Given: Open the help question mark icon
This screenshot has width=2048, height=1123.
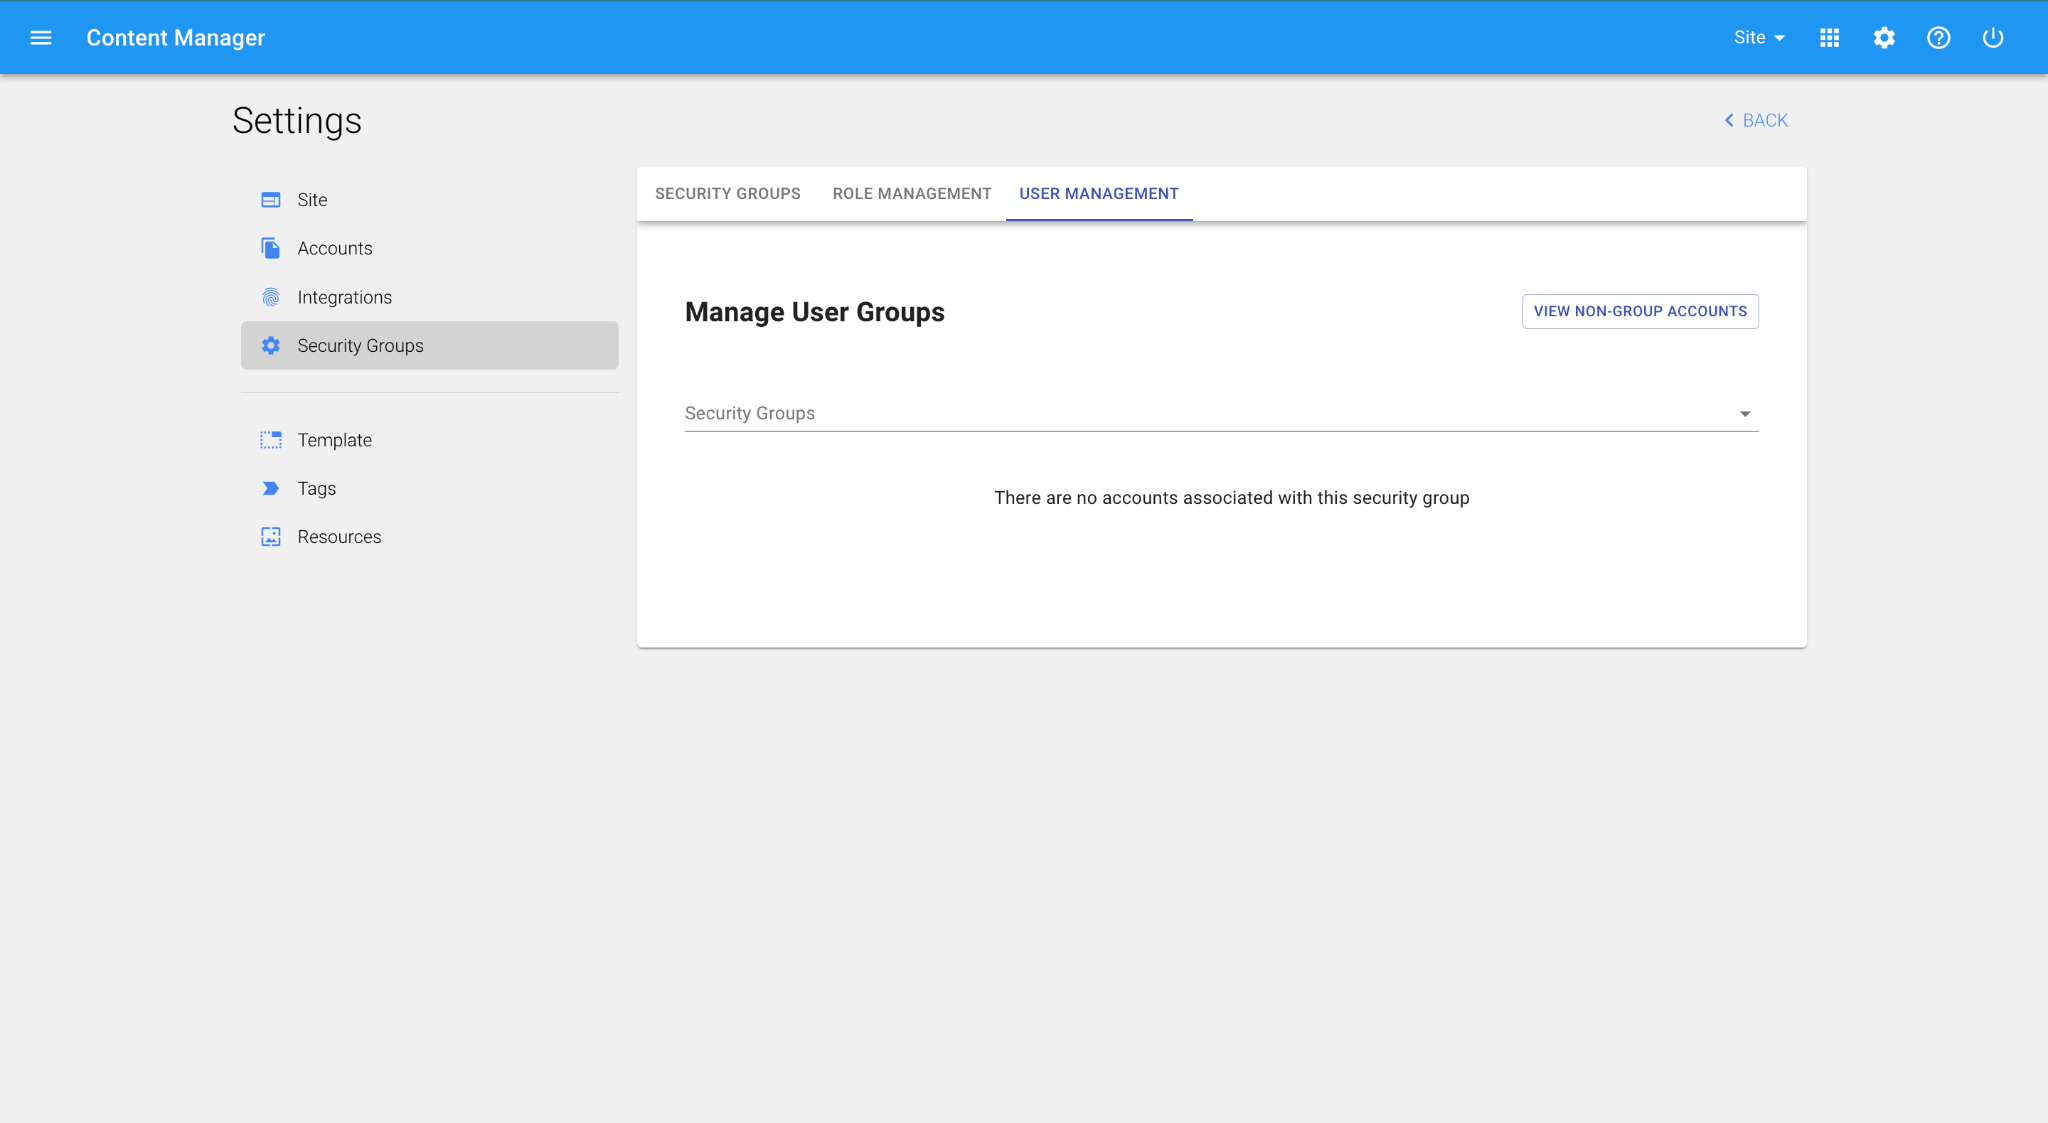Looking at the screenshot, I should click(1938, 38).
